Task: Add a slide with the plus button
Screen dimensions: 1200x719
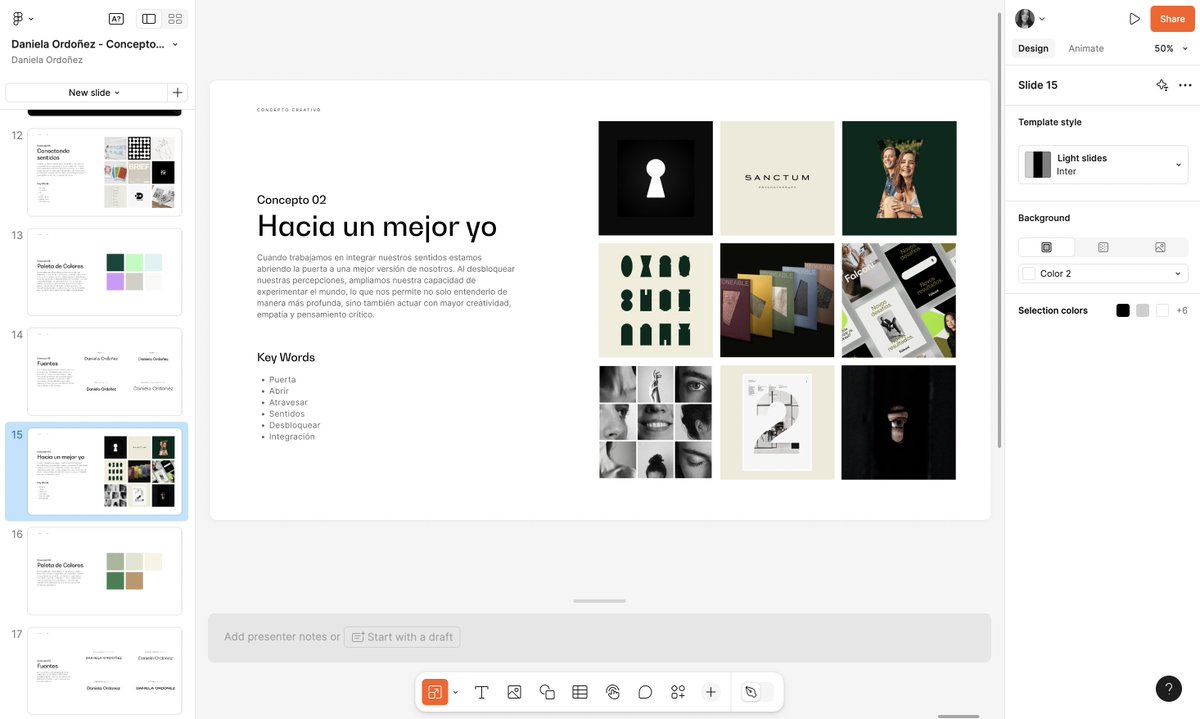Action: [178, 92]
